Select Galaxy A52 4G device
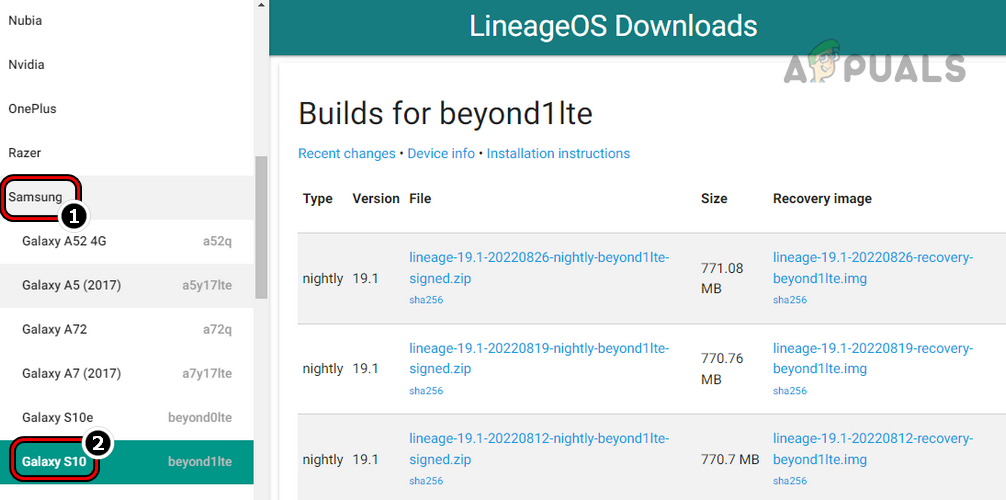This screenshot has height=500, width=1006. point(63,241)
